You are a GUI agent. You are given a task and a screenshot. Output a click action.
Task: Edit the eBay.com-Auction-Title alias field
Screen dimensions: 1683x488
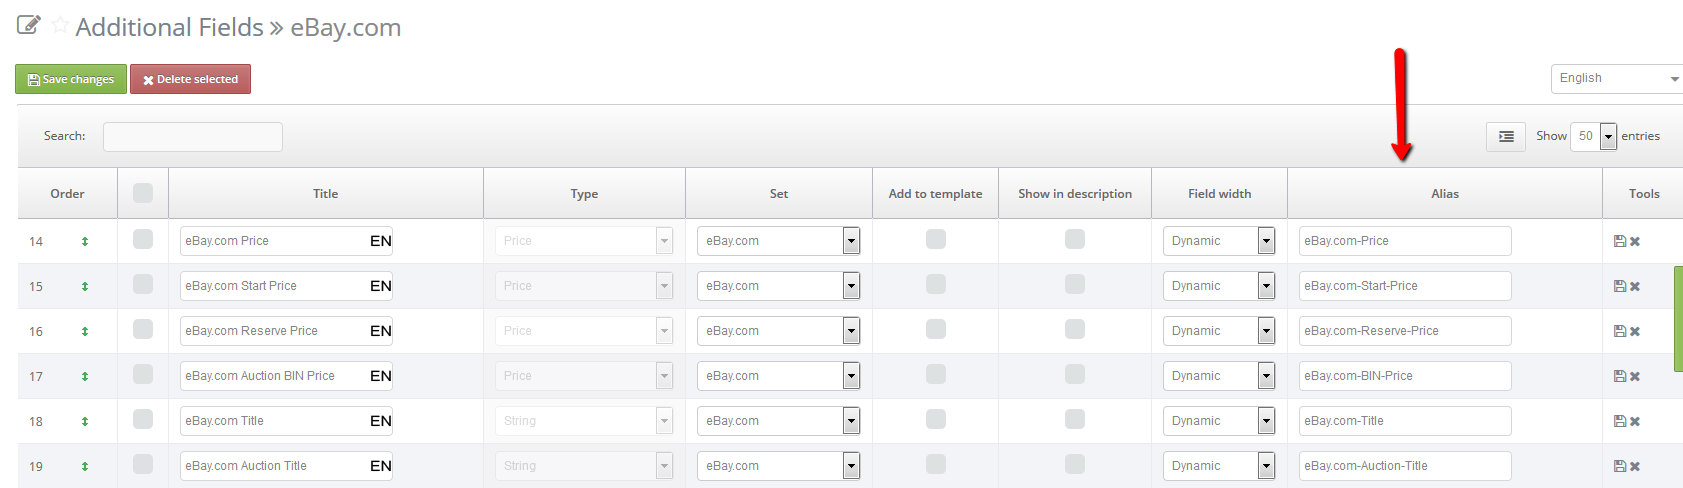pyautogui.click(x=1405, y=466)
